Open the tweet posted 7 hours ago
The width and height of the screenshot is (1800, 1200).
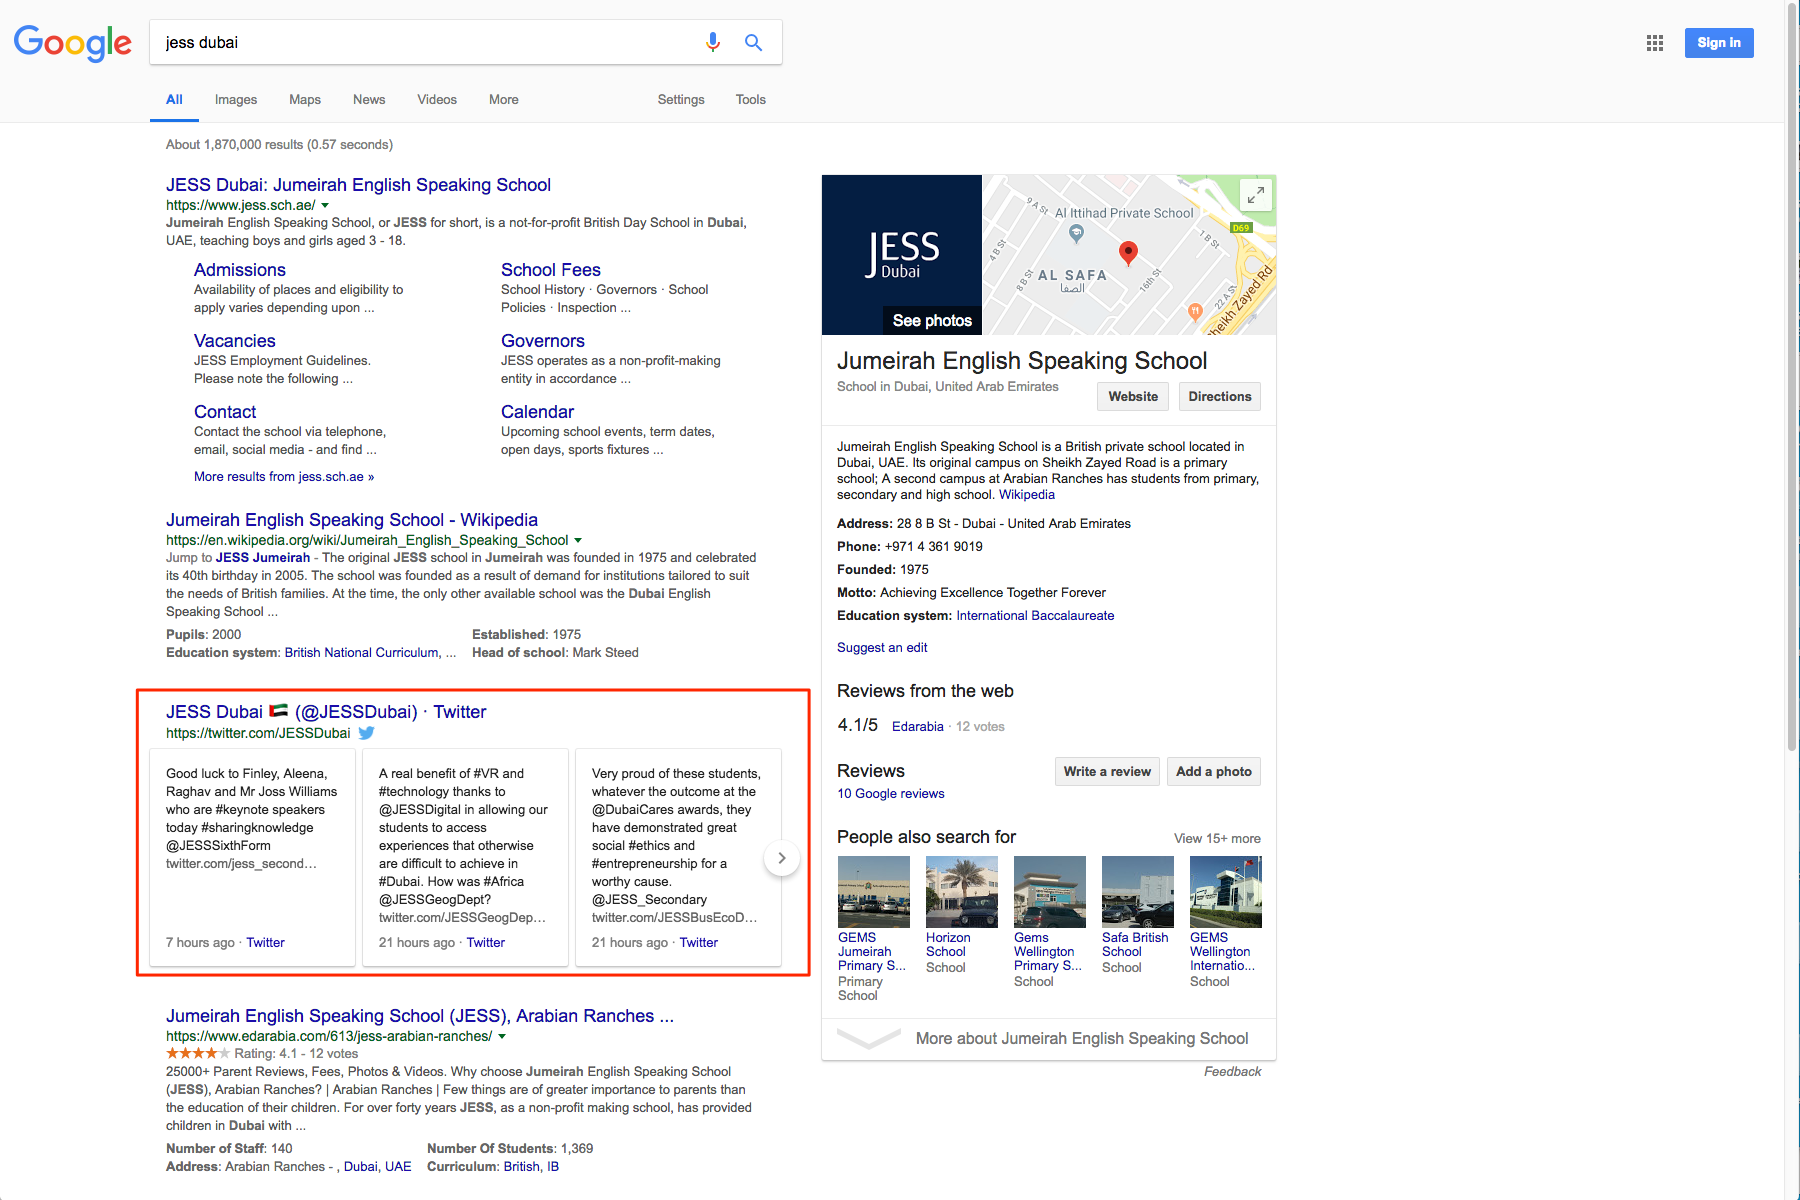(x=252, y=858)
